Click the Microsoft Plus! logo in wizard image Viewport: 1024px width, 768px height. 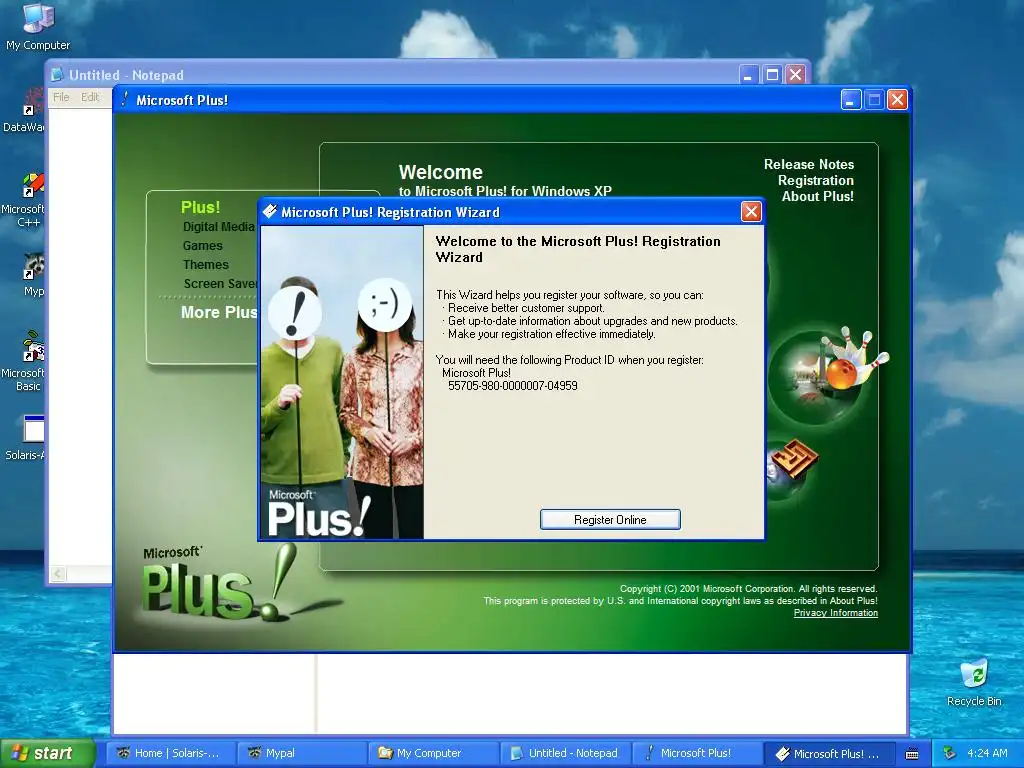click(x=319, y=513)
